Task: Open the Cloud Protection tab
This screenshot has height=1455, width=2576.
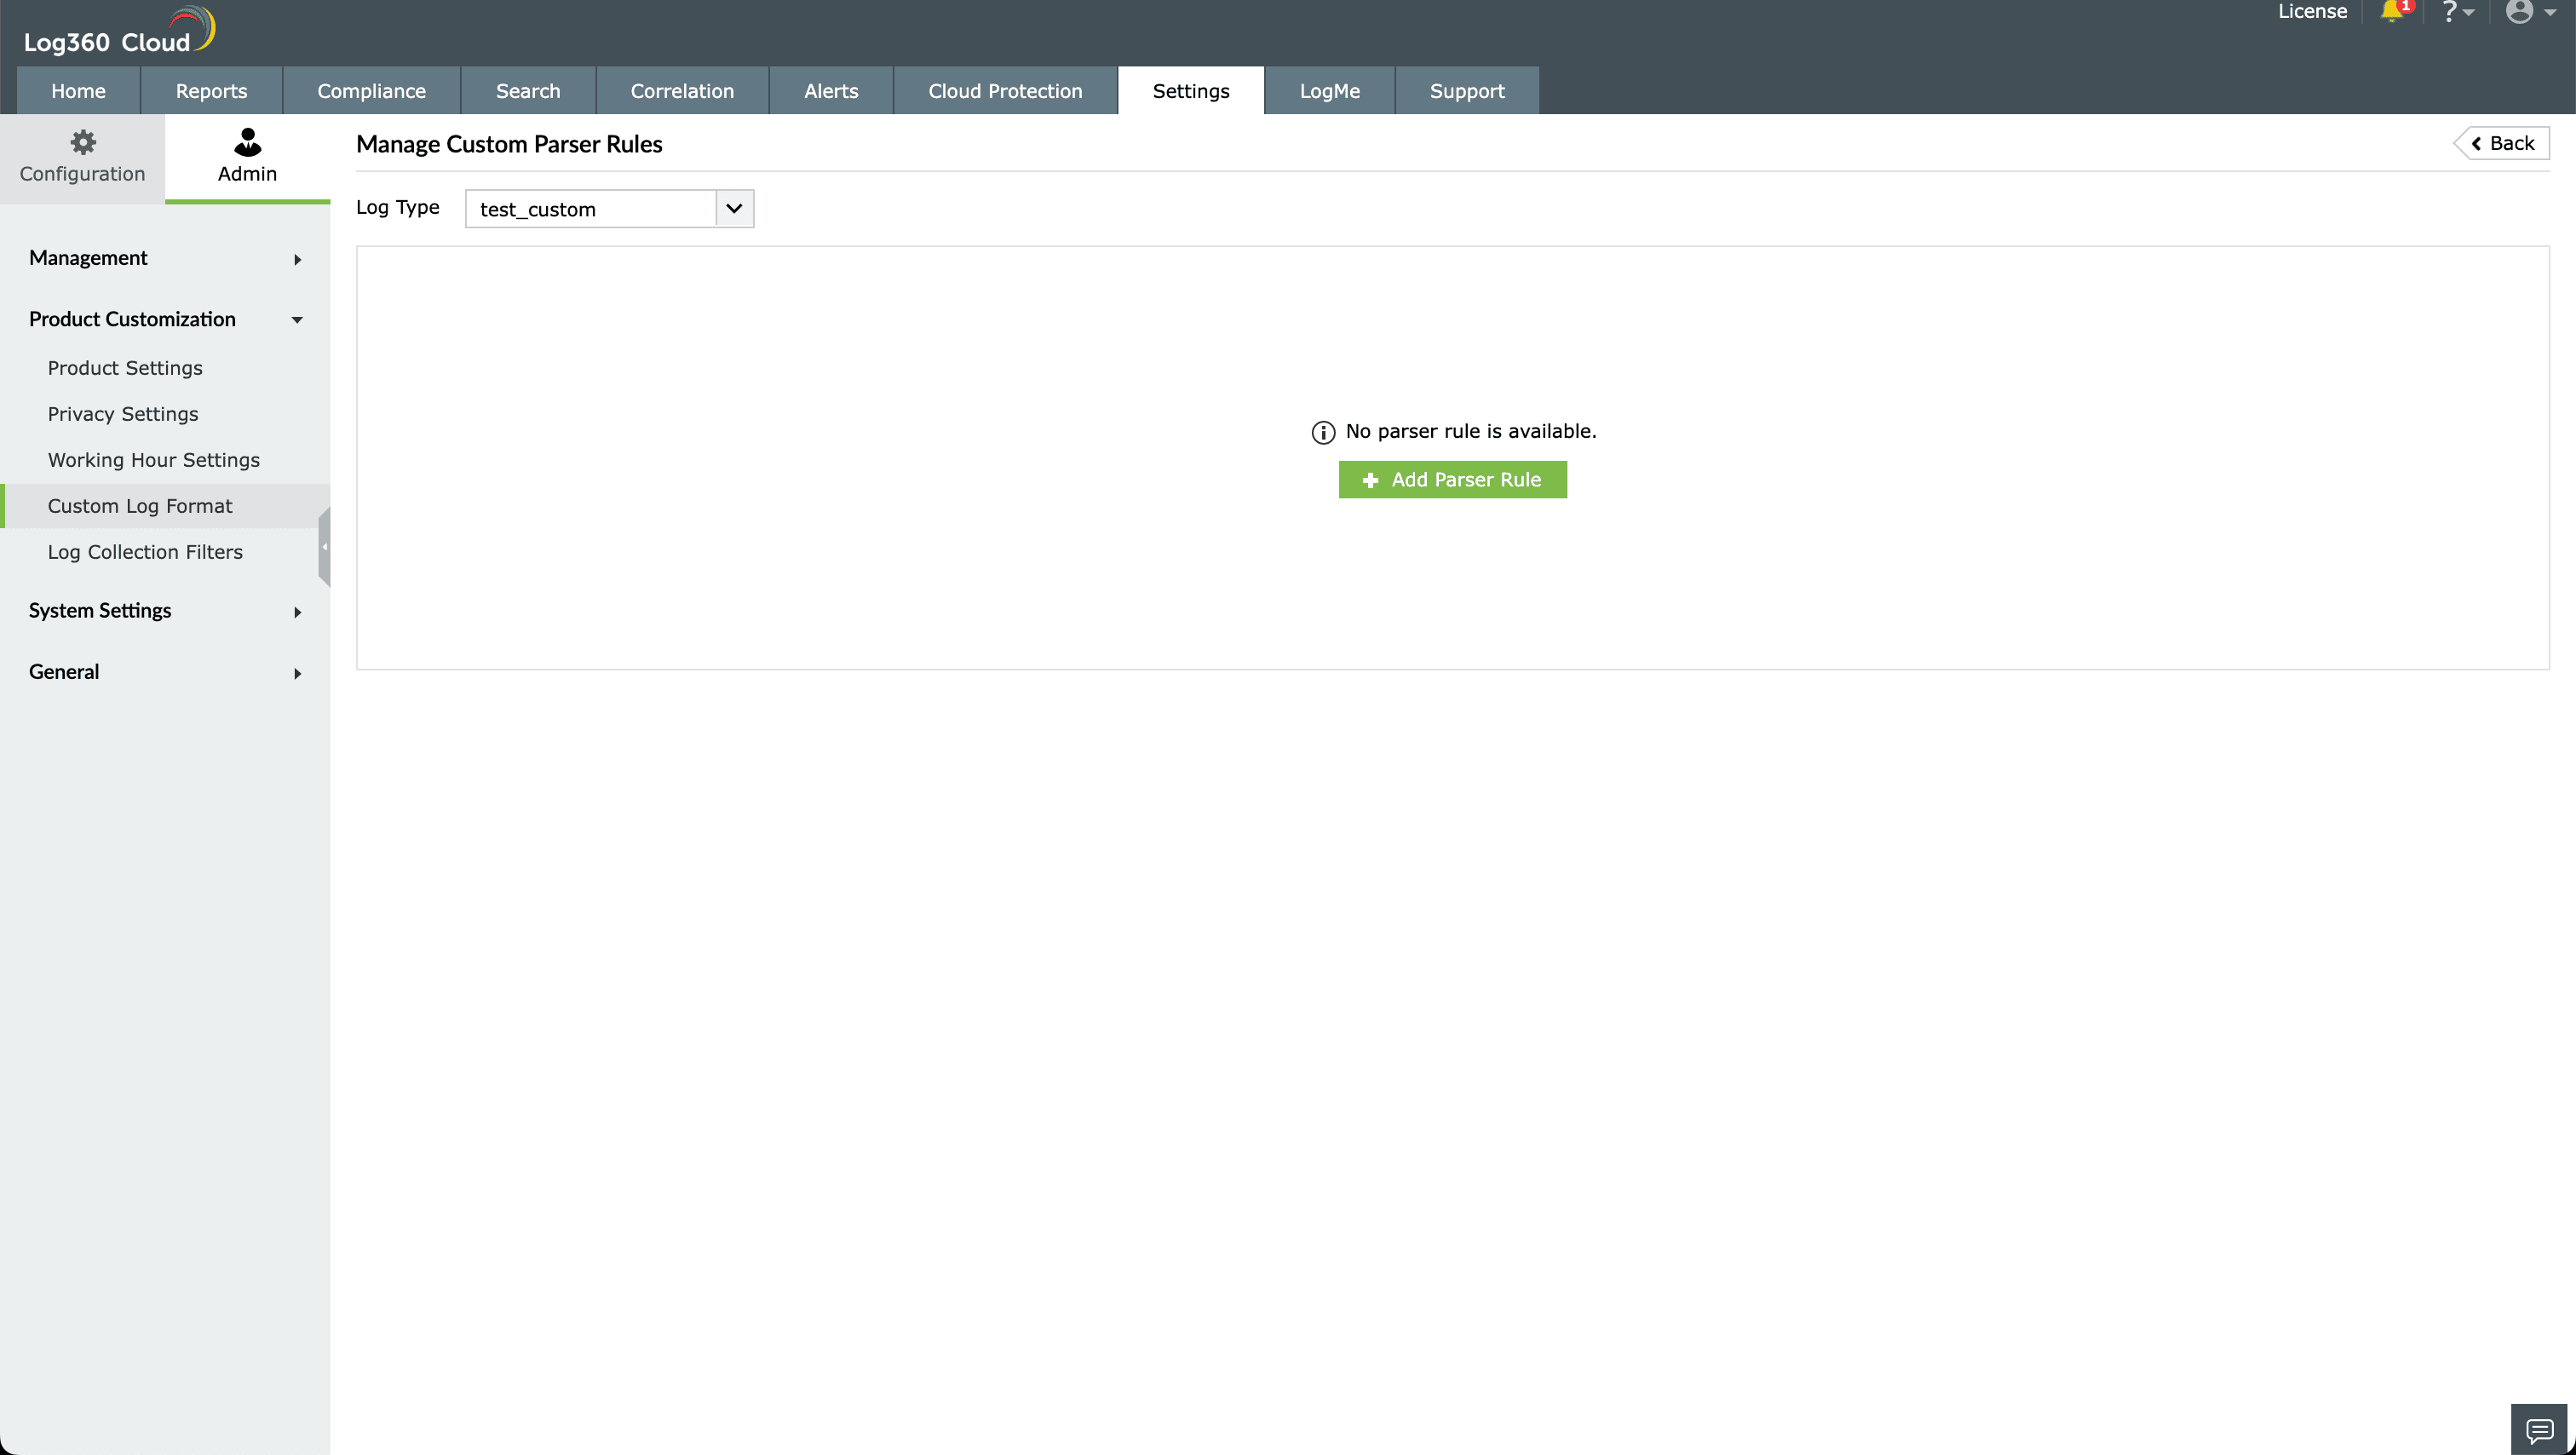Action: [x=1004, y=90]
